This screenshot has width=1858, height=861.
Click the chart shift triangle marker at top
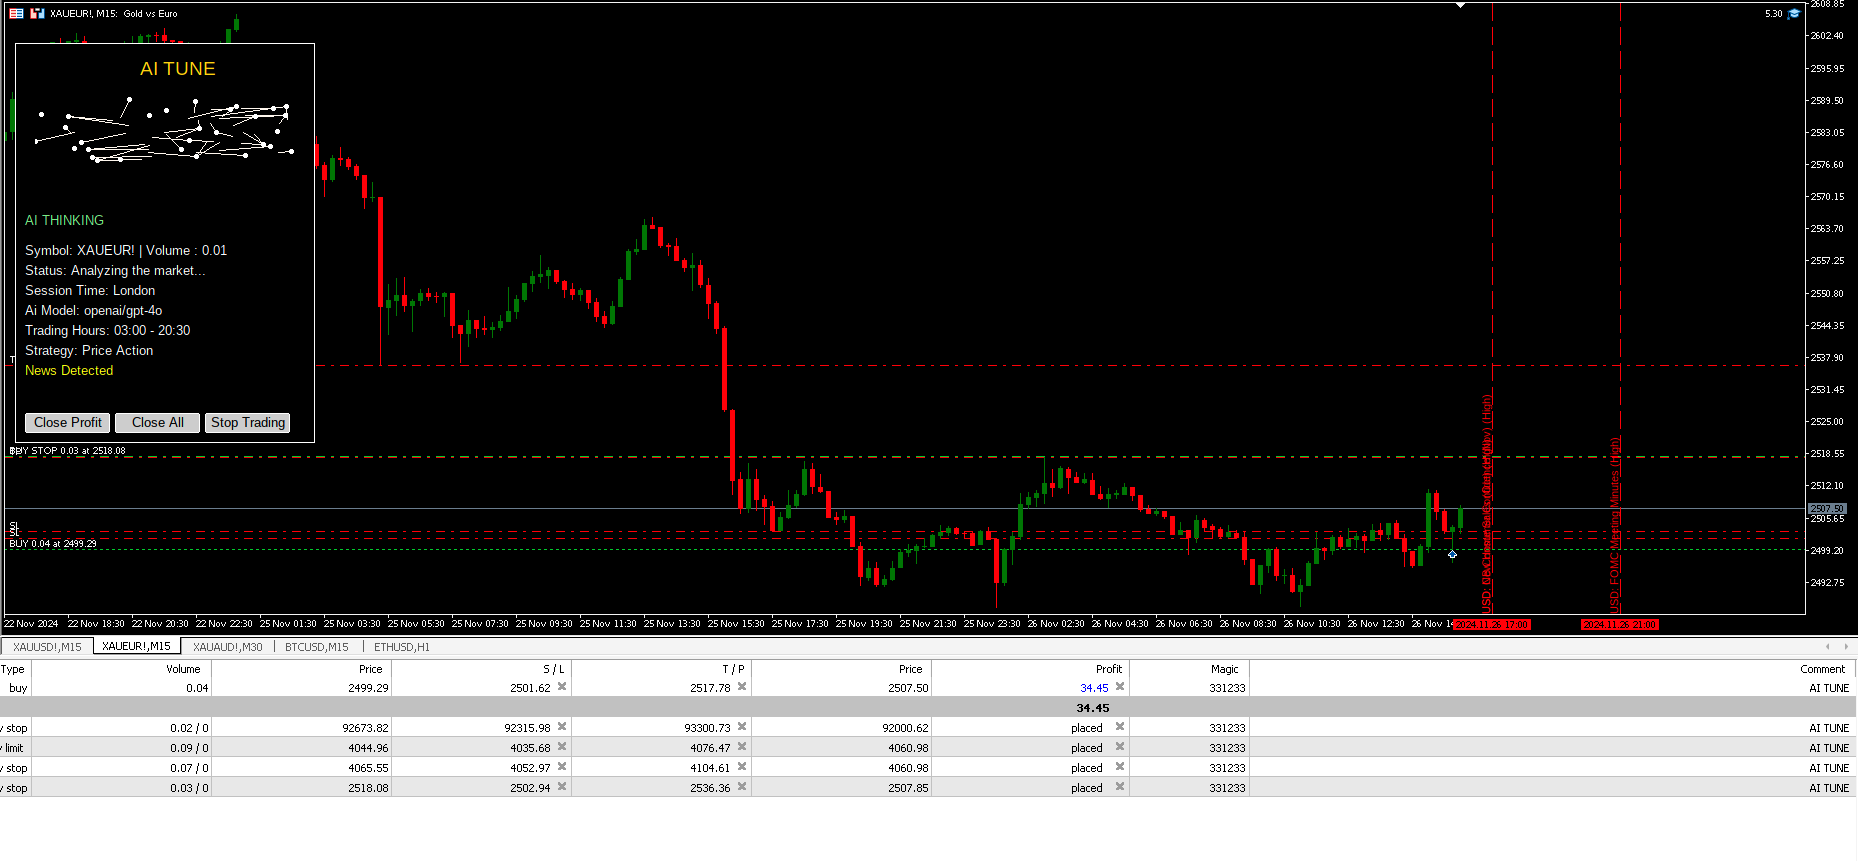(1461, 5)
